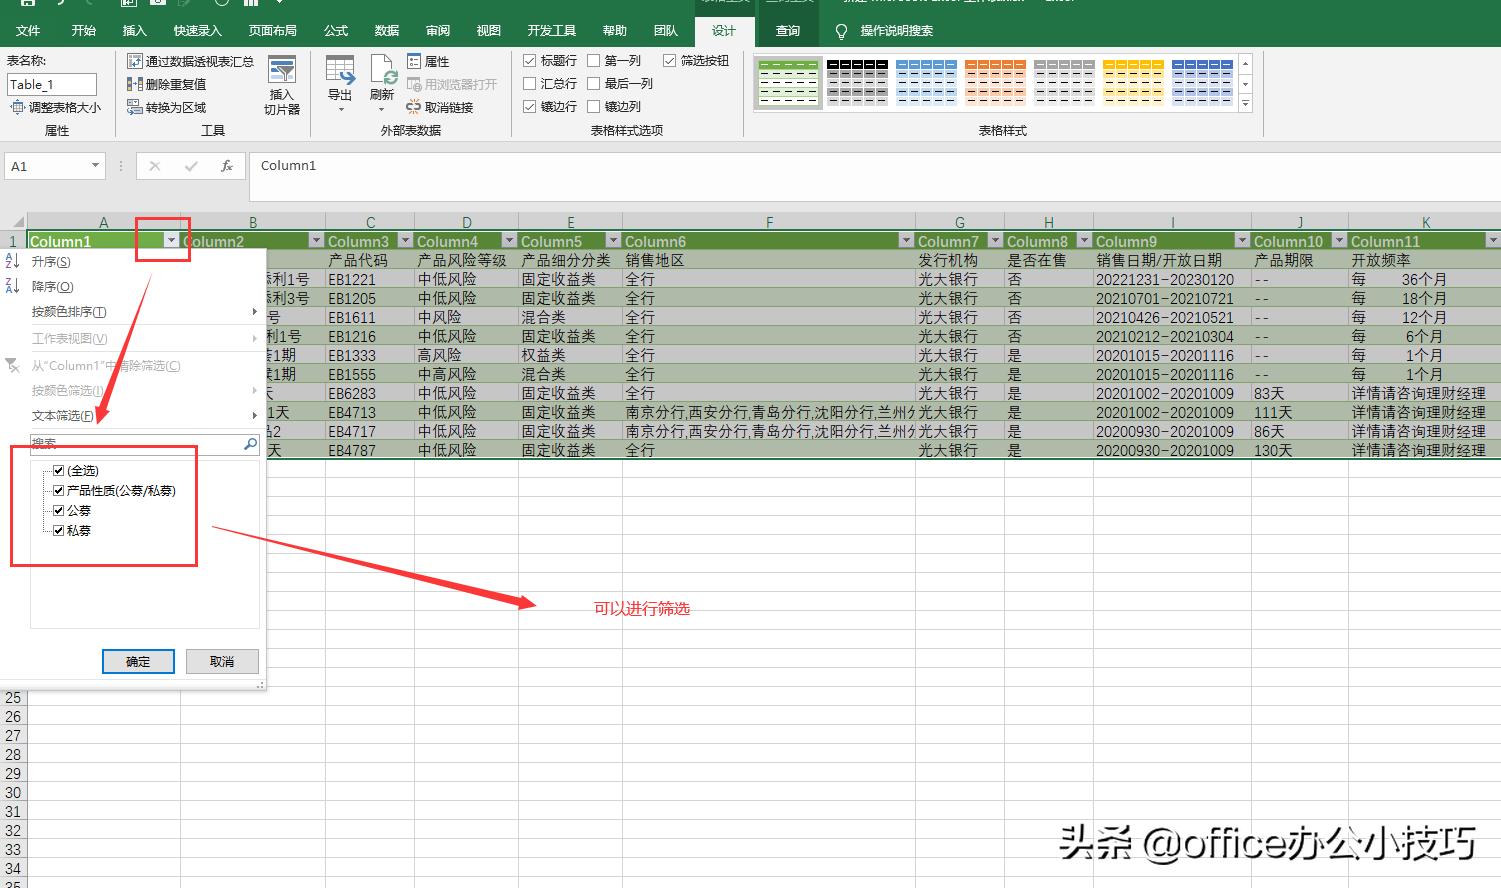Screen dimensions: 1501x888
Task: Uncheck the 私募 filter value
Action: pos(59,530)
